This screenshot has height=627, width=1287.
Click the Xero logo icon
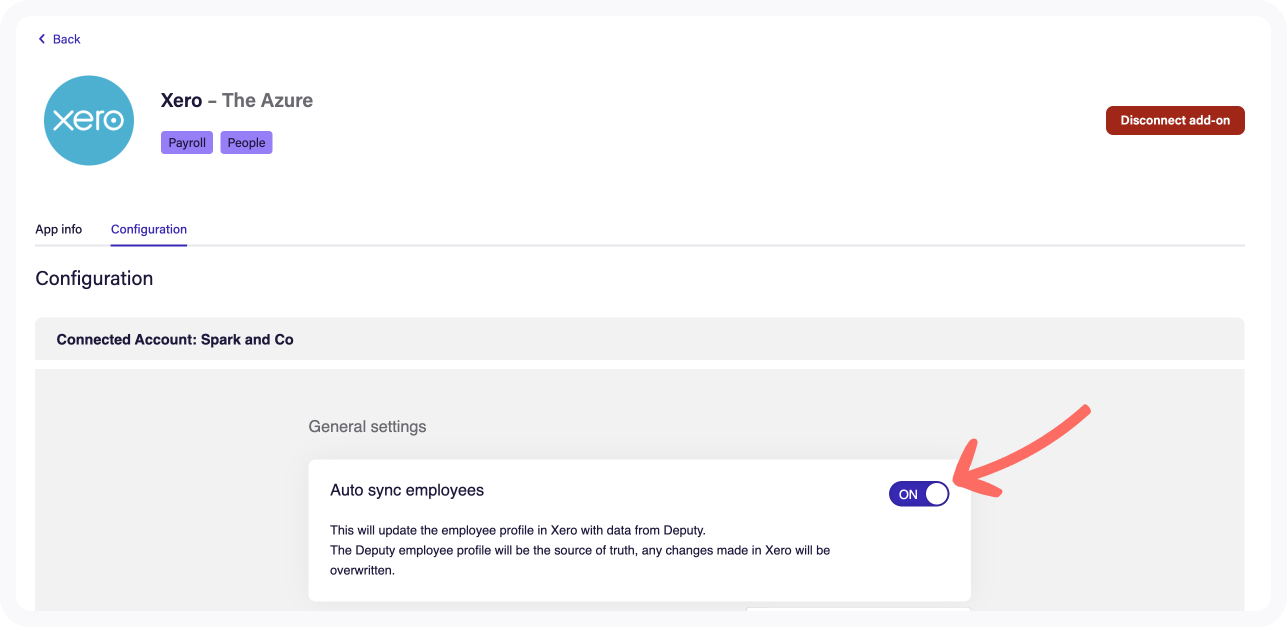(89, 120)
